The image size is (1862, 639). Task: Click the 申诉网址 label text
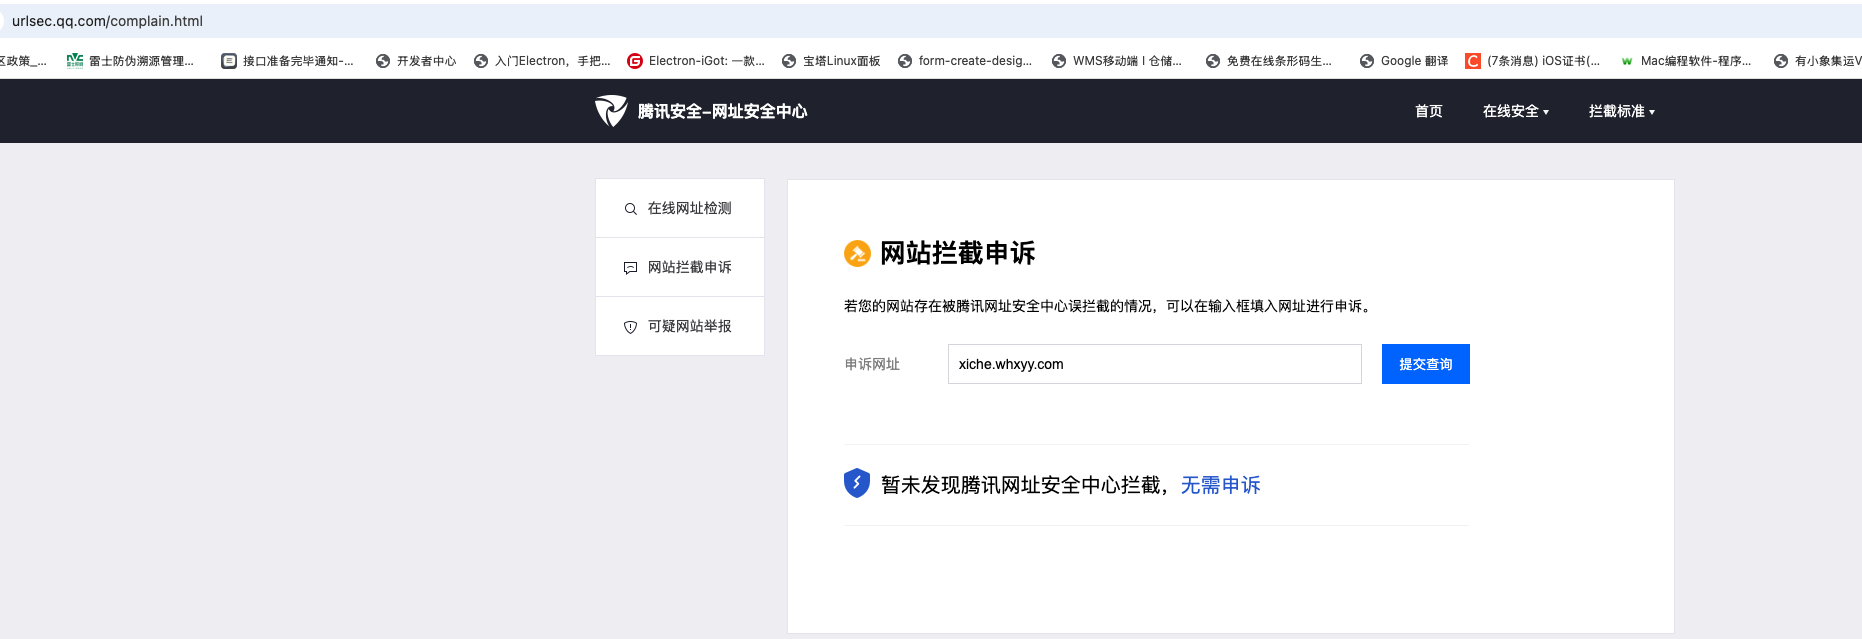point(872,364)
